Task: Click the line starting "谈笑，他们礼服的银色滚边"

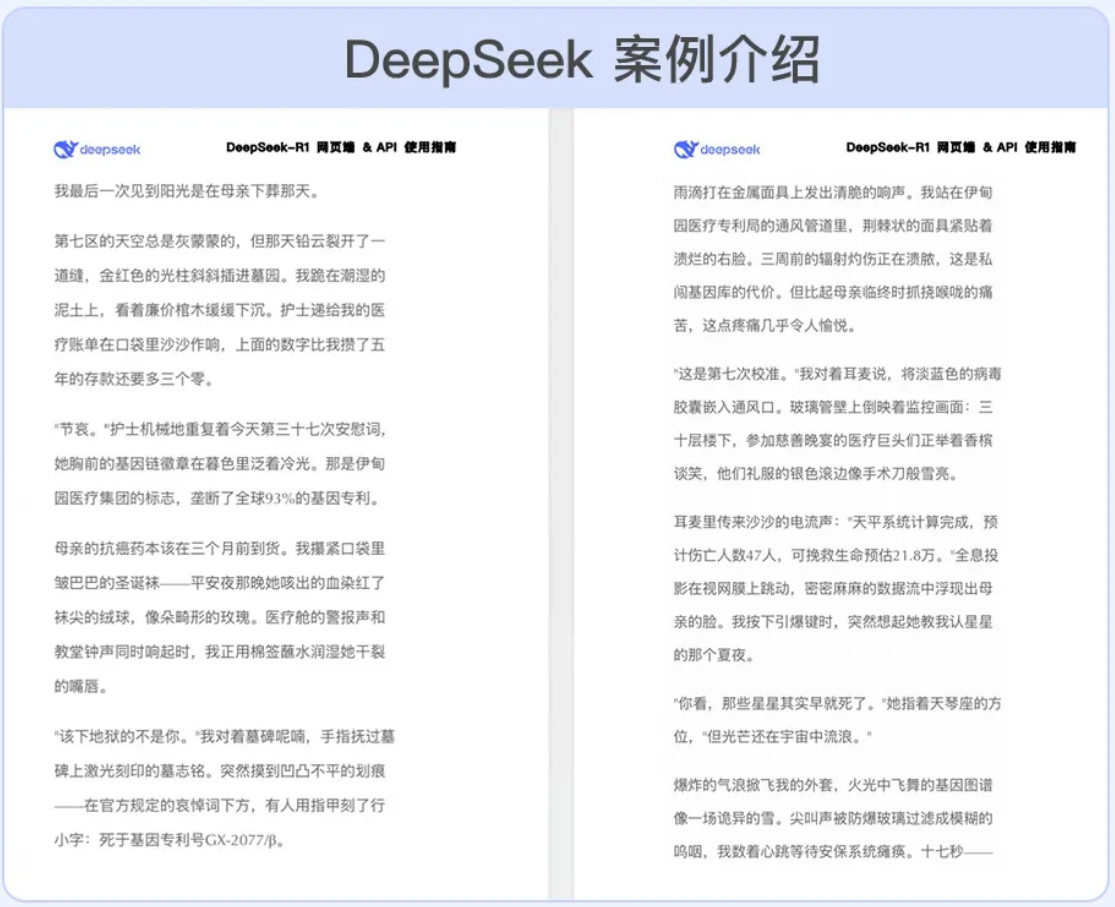Action: point(816,473)
